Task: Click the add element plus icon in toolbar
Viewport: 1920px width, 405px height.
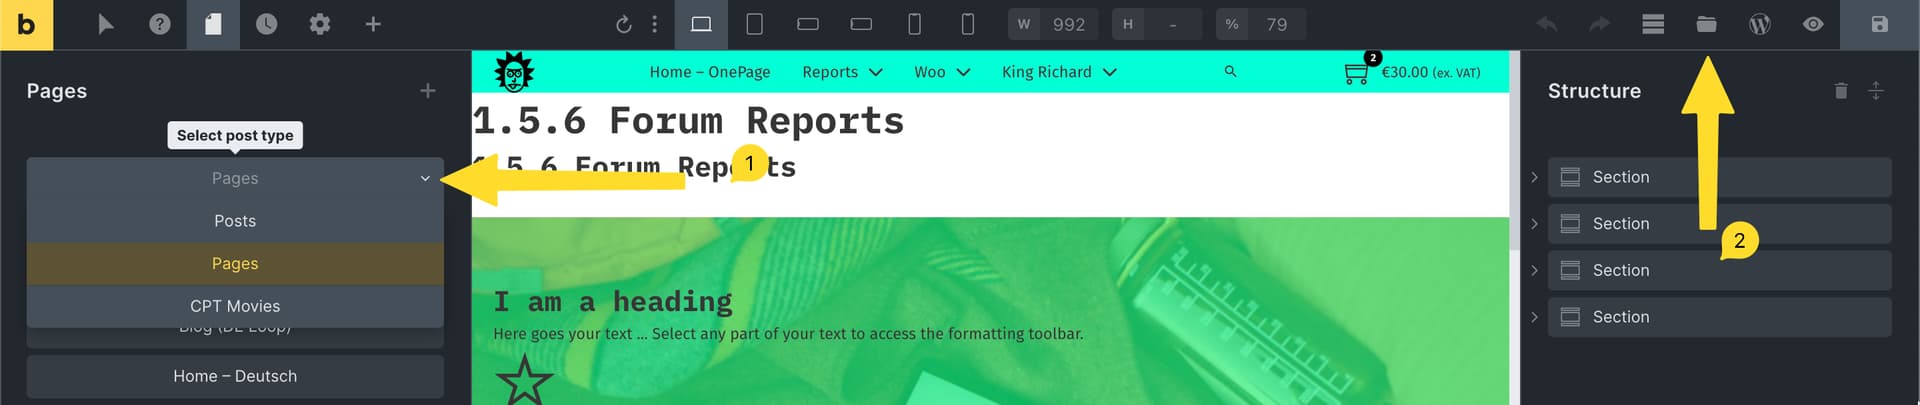Action: [x=373, y=24]
